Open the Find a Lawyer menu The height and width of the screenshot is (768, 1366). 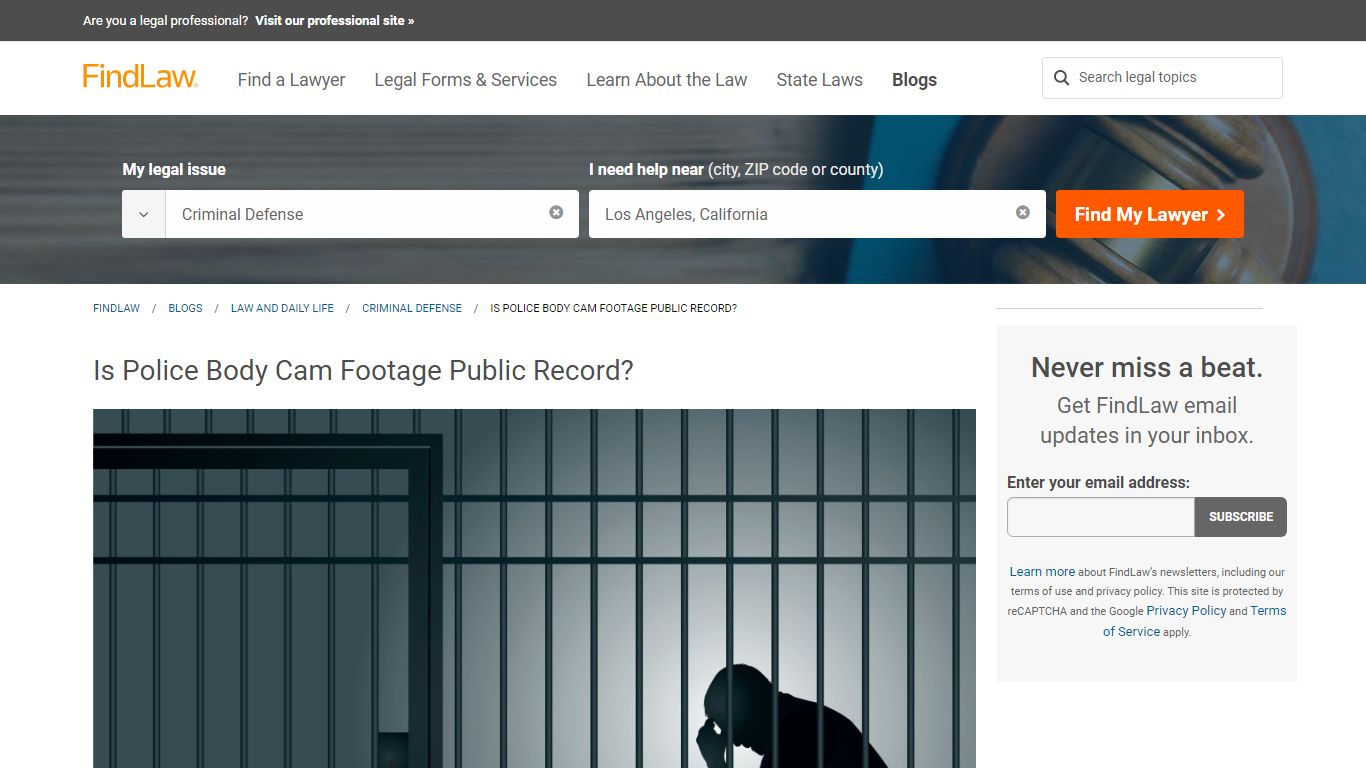click(x=291, y=80)
